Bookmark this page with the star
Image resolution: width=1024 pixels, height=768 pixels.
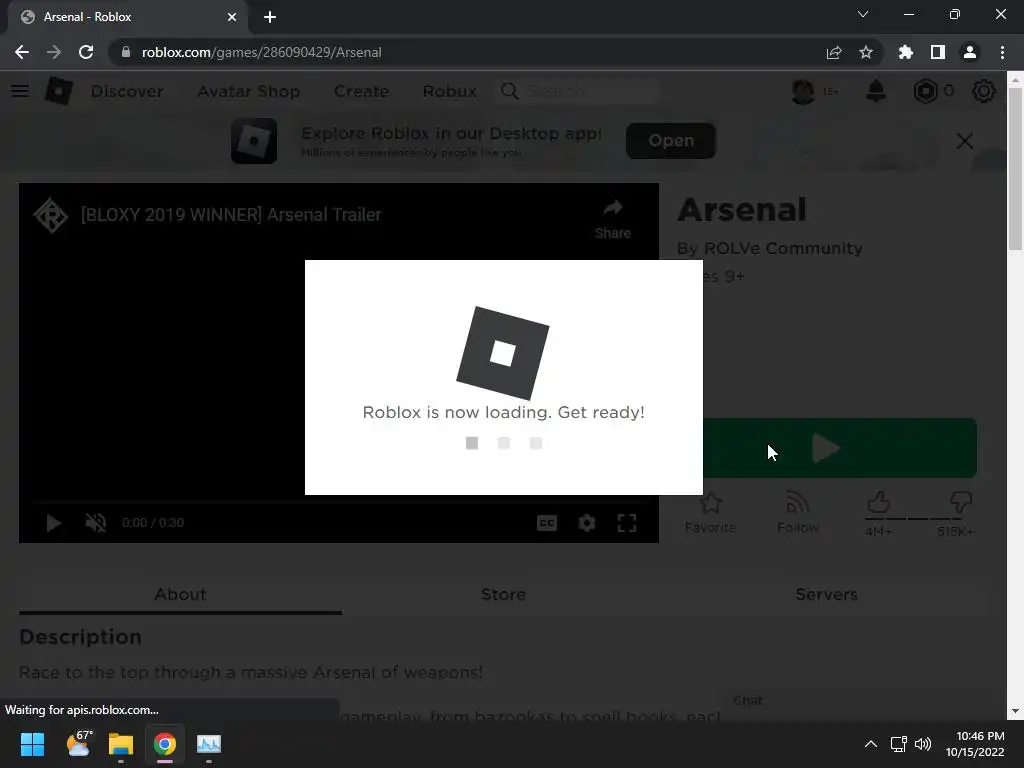pos(866,52)
